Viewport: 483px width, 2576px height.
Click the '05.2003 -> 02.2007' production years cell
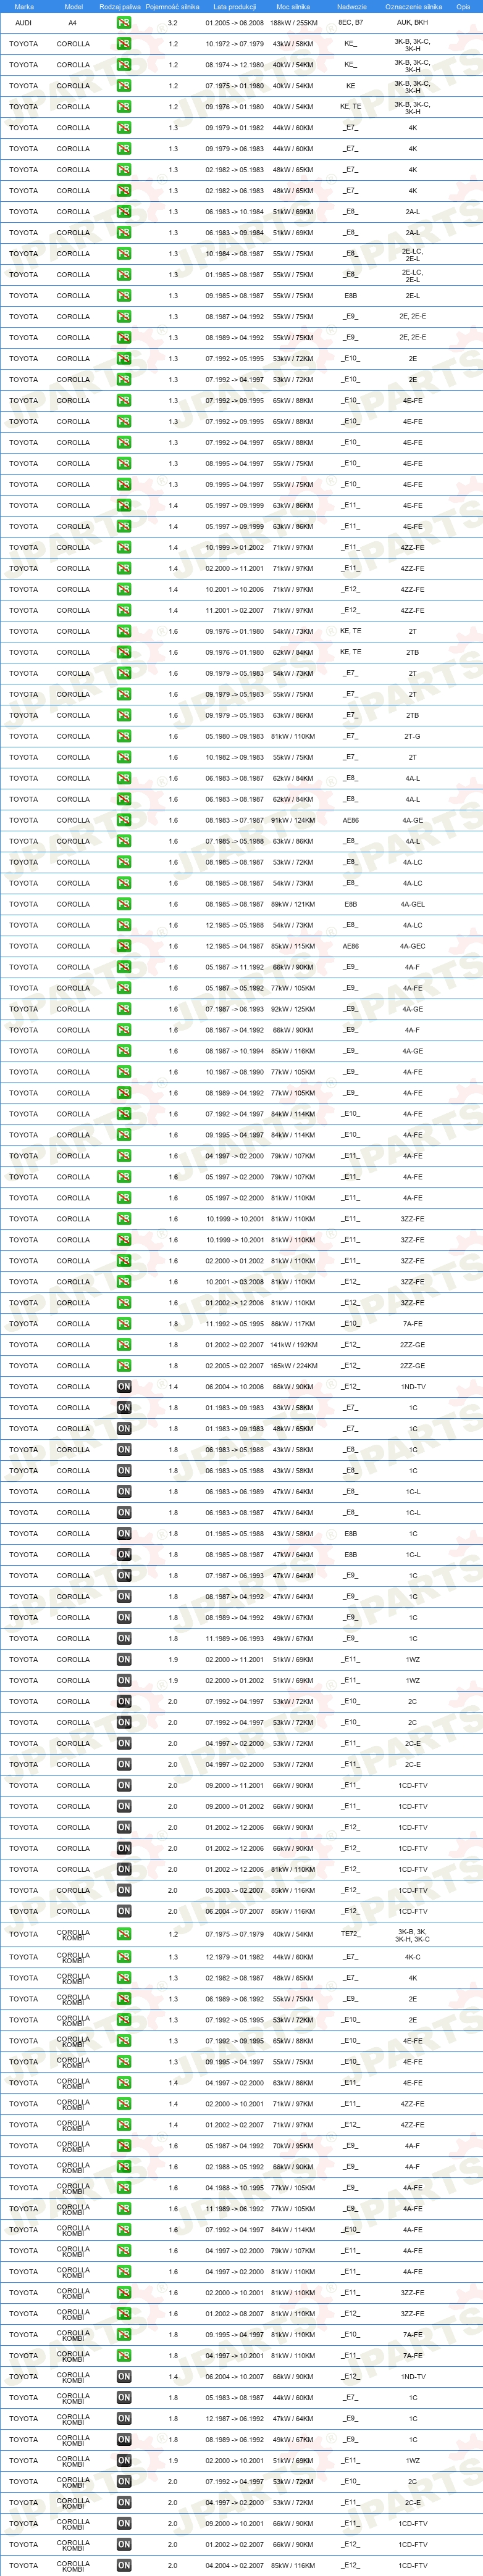pyautogui.click(x=235, y=1891)
